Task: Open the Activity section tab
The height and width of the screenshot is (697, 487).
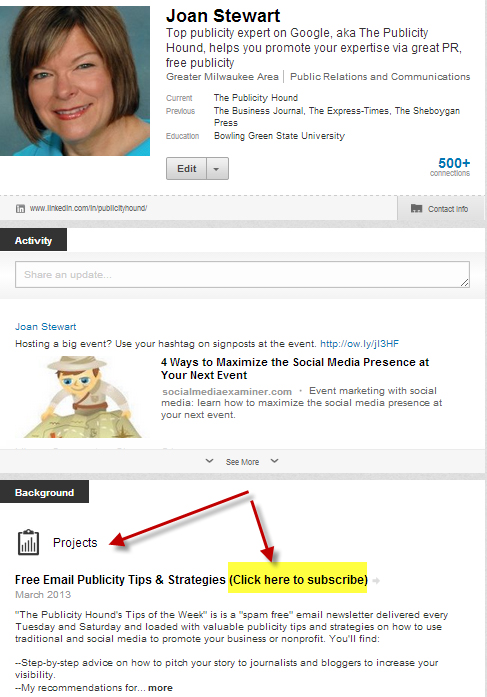Action: point(33,240)
